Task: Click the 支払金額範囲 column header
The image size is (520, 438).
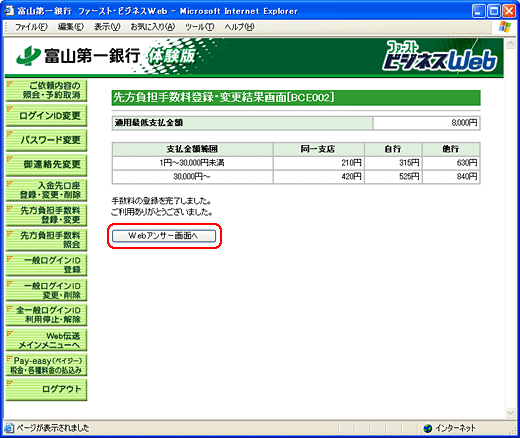Action: click(x=192, y=149)
